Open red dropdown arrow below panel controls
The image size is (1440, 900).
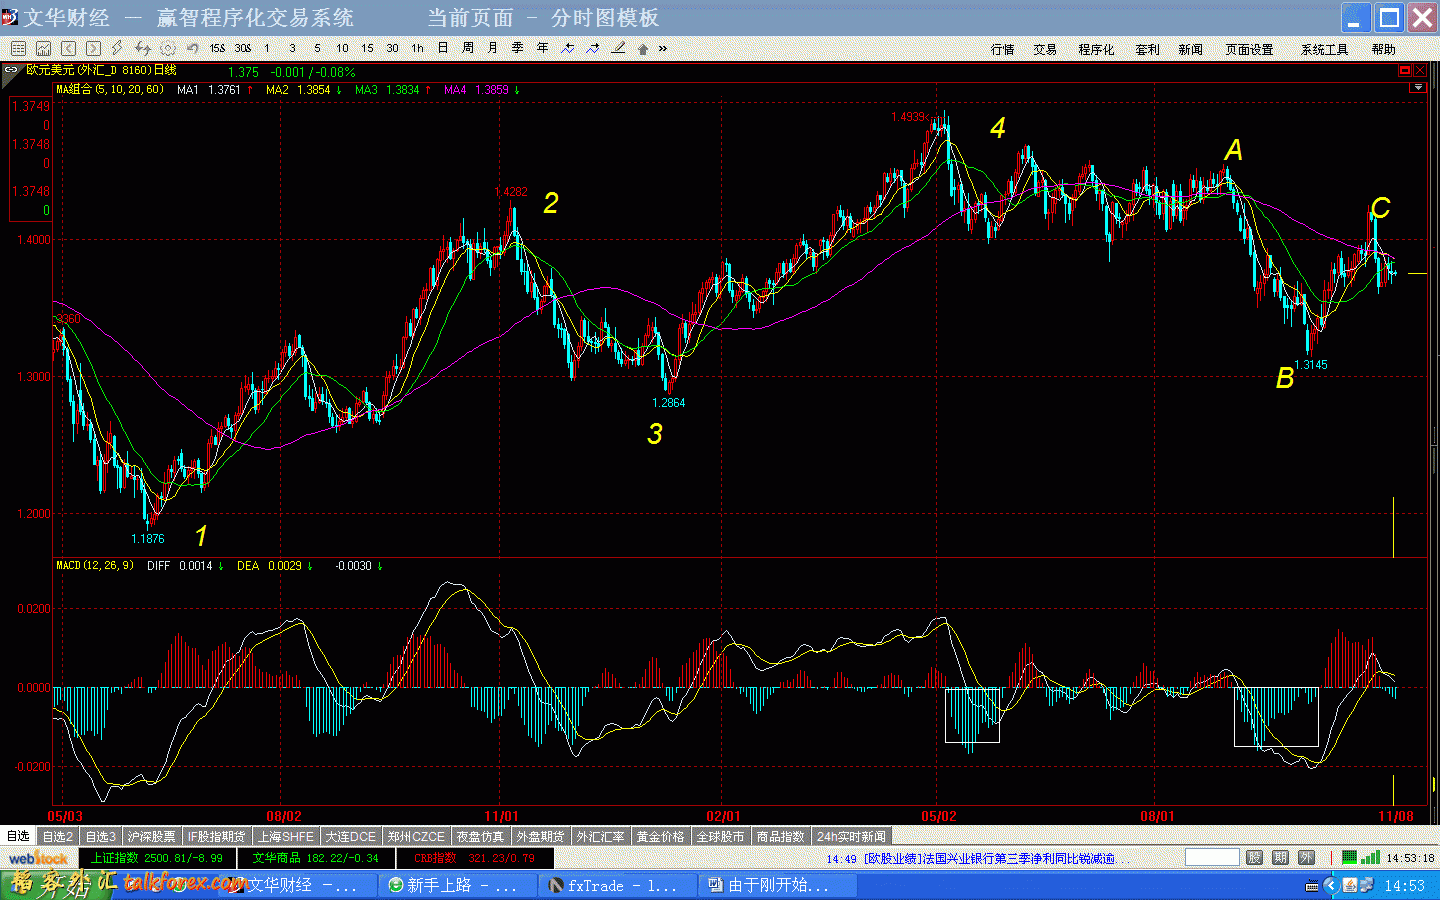(1417, 88)
